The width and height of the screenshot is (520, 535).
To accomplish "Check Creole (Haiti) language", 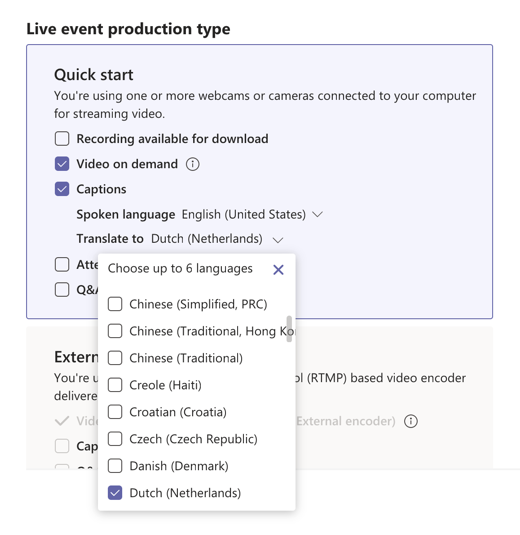I will (115, 385).
